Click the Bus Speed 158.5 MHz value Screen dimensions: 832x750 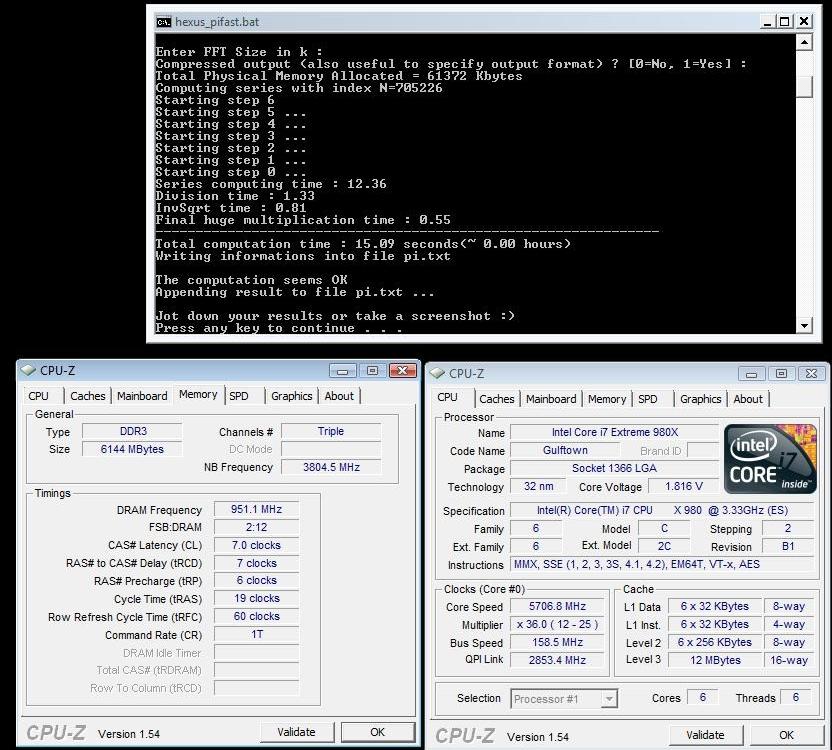[x=557, y=642]
